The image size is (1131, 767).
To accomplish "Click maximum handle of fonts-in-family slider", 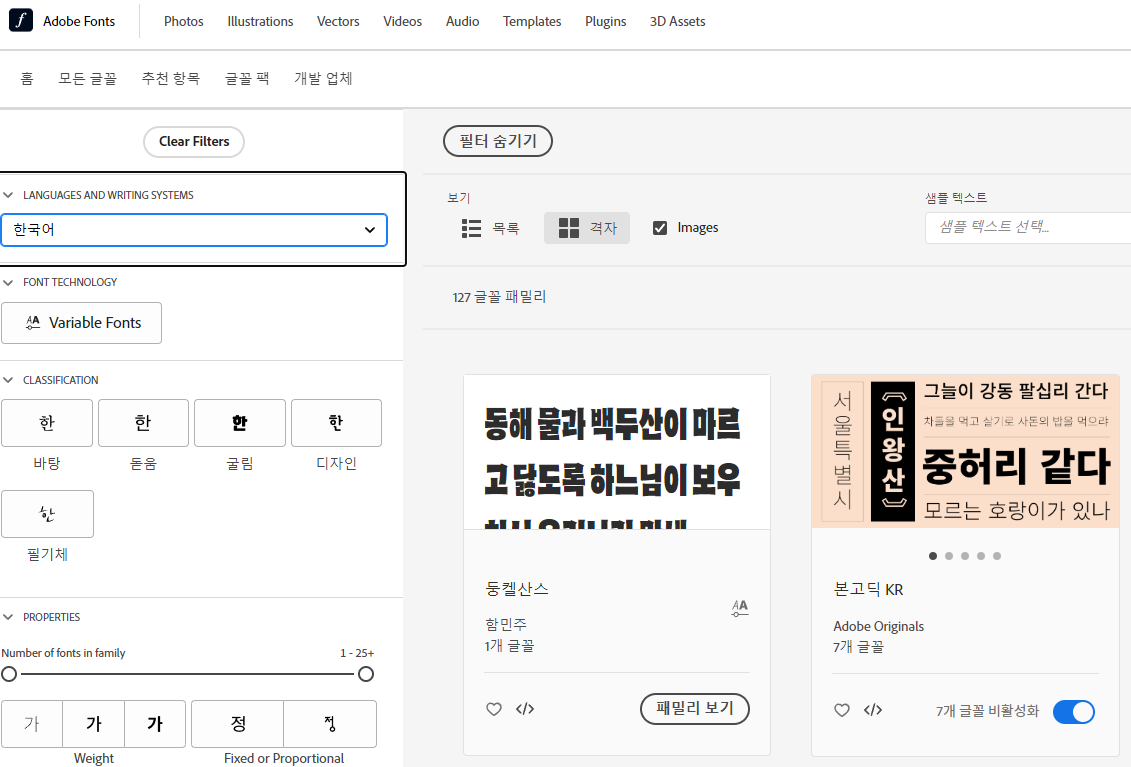I will pyautogui.click(x=366, y=674).
